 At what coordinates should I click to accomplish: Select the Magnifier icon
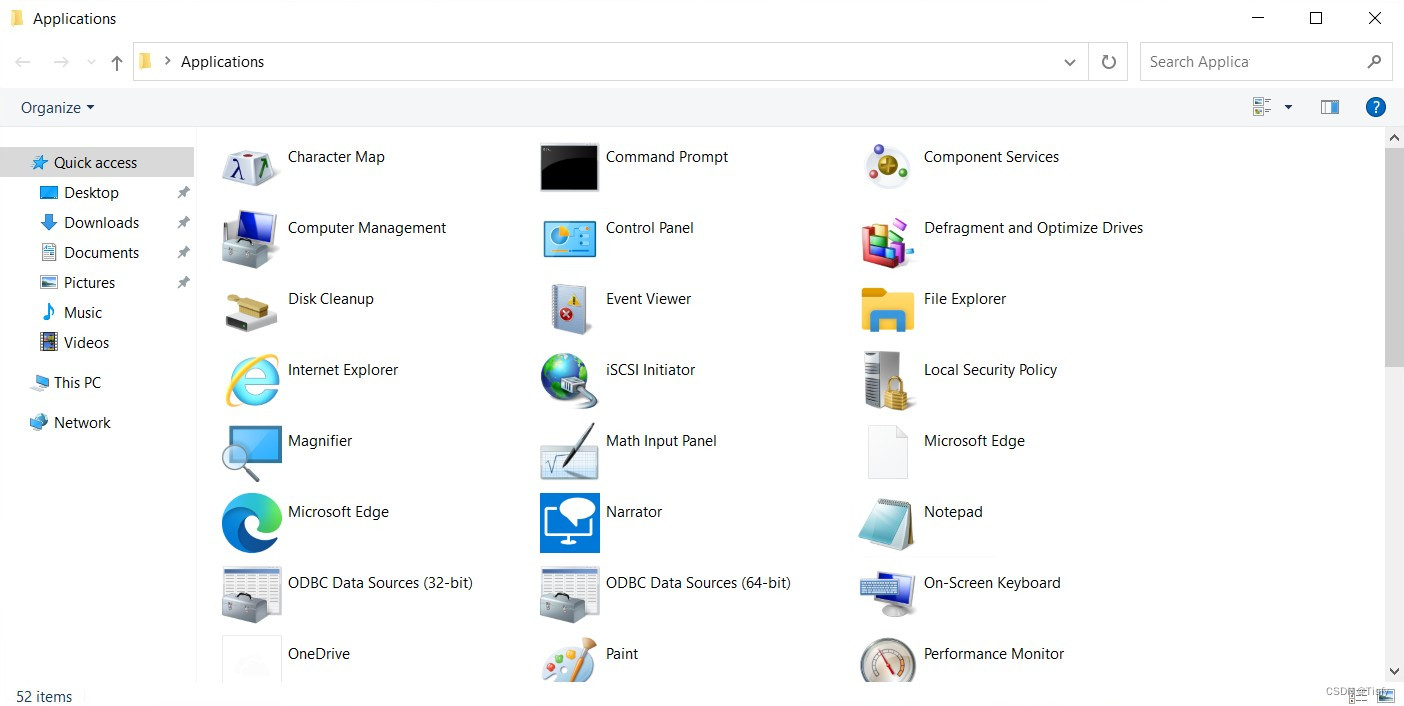[250, 451]
